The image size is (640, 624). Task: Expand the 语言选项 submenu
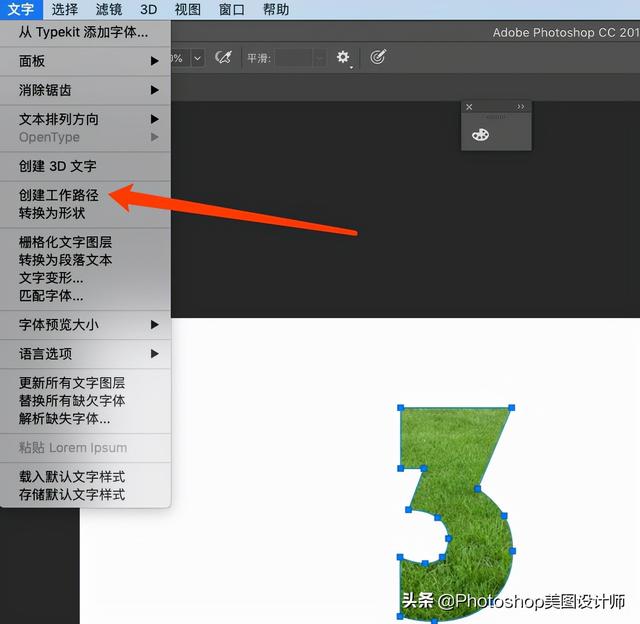85,354
